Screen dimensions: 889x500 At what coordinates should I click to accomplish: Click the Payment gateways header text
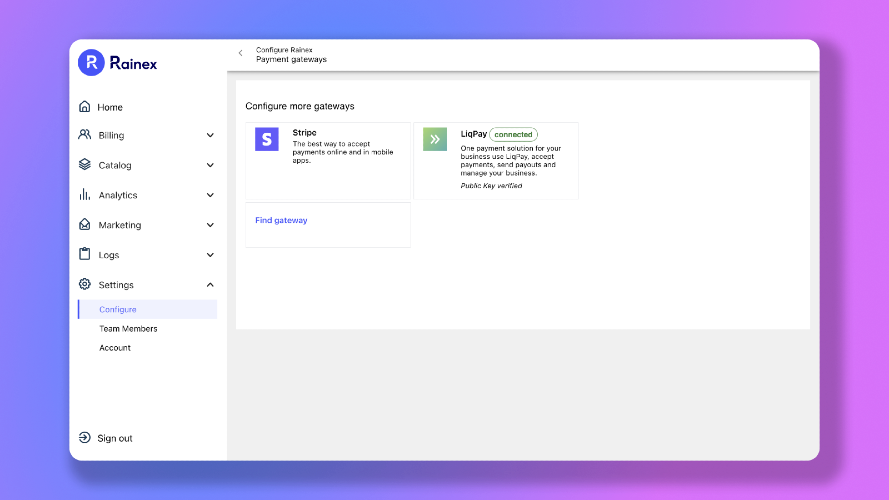291,60
